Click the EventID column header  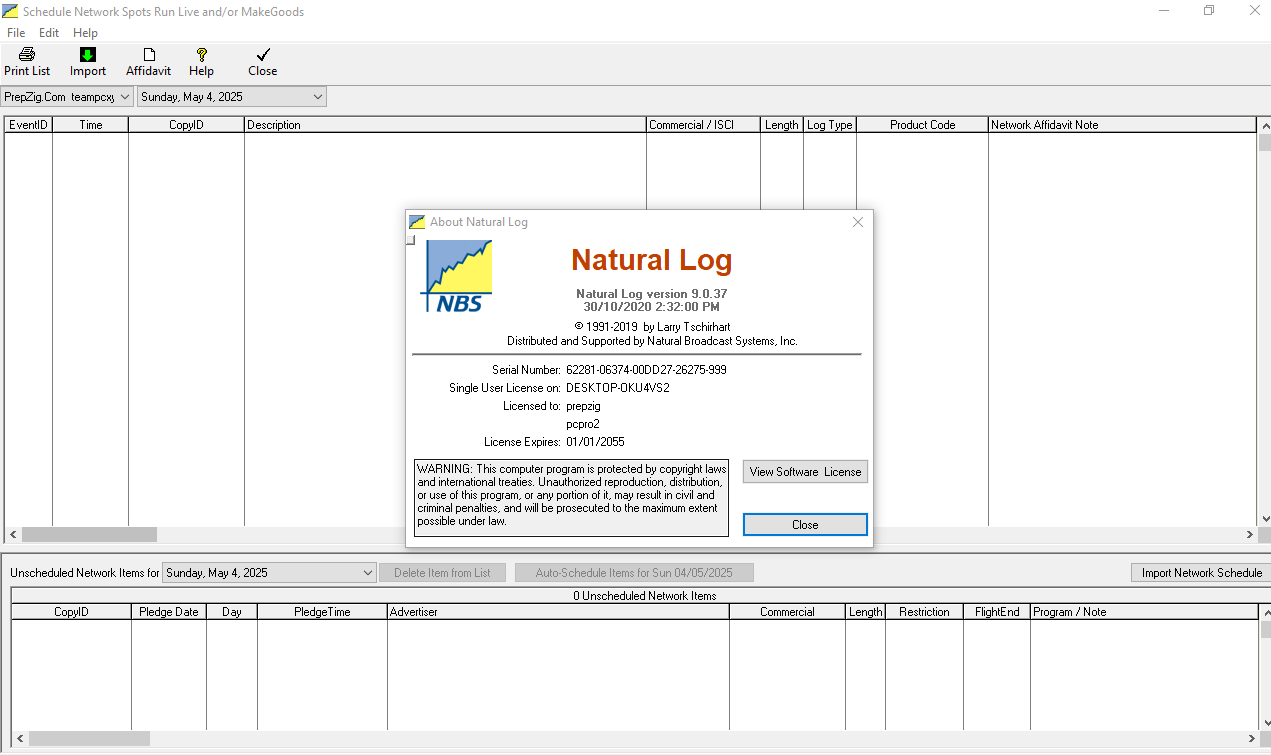pos(28,125)
